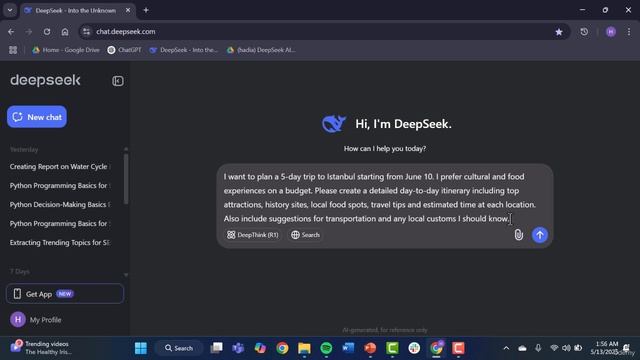
Task: Open File Explorer from taskbar
Action: (x=304, y=348)
